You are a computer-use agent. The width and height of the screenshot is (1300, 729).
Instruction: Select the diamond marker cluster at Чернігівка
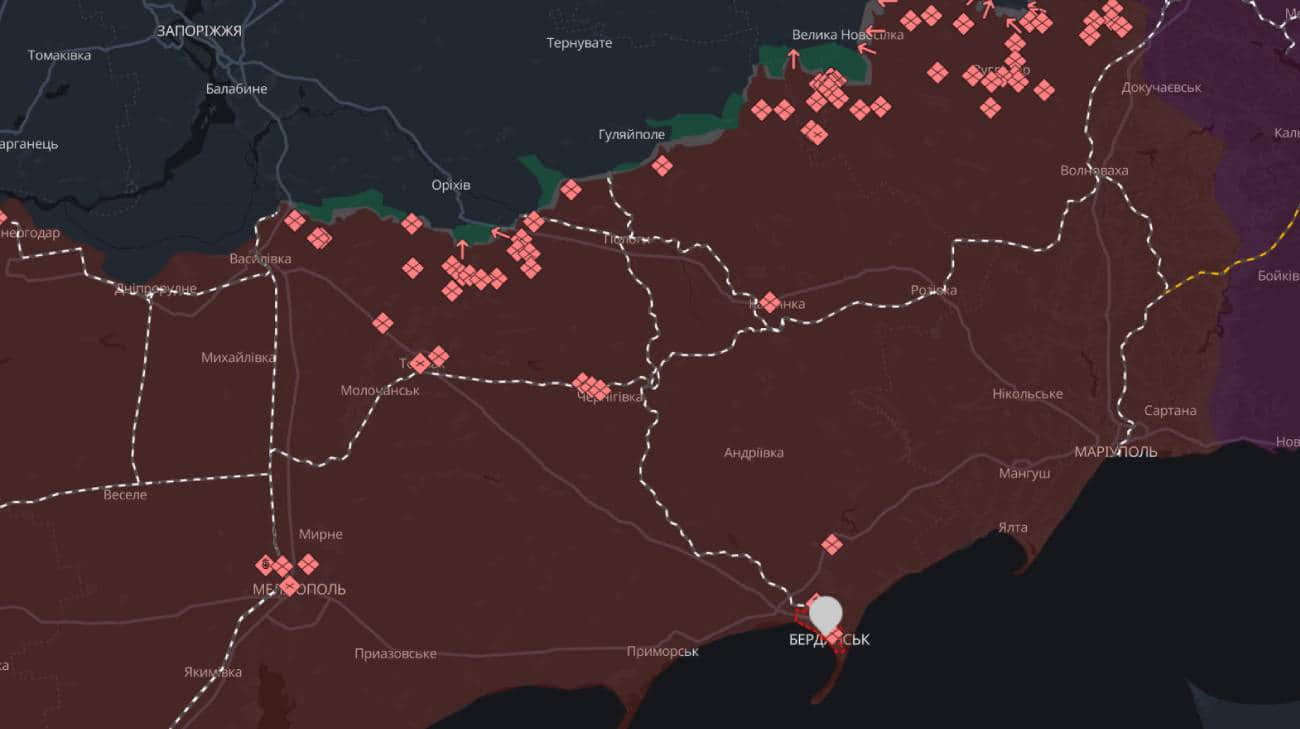[x=592, y=386]
